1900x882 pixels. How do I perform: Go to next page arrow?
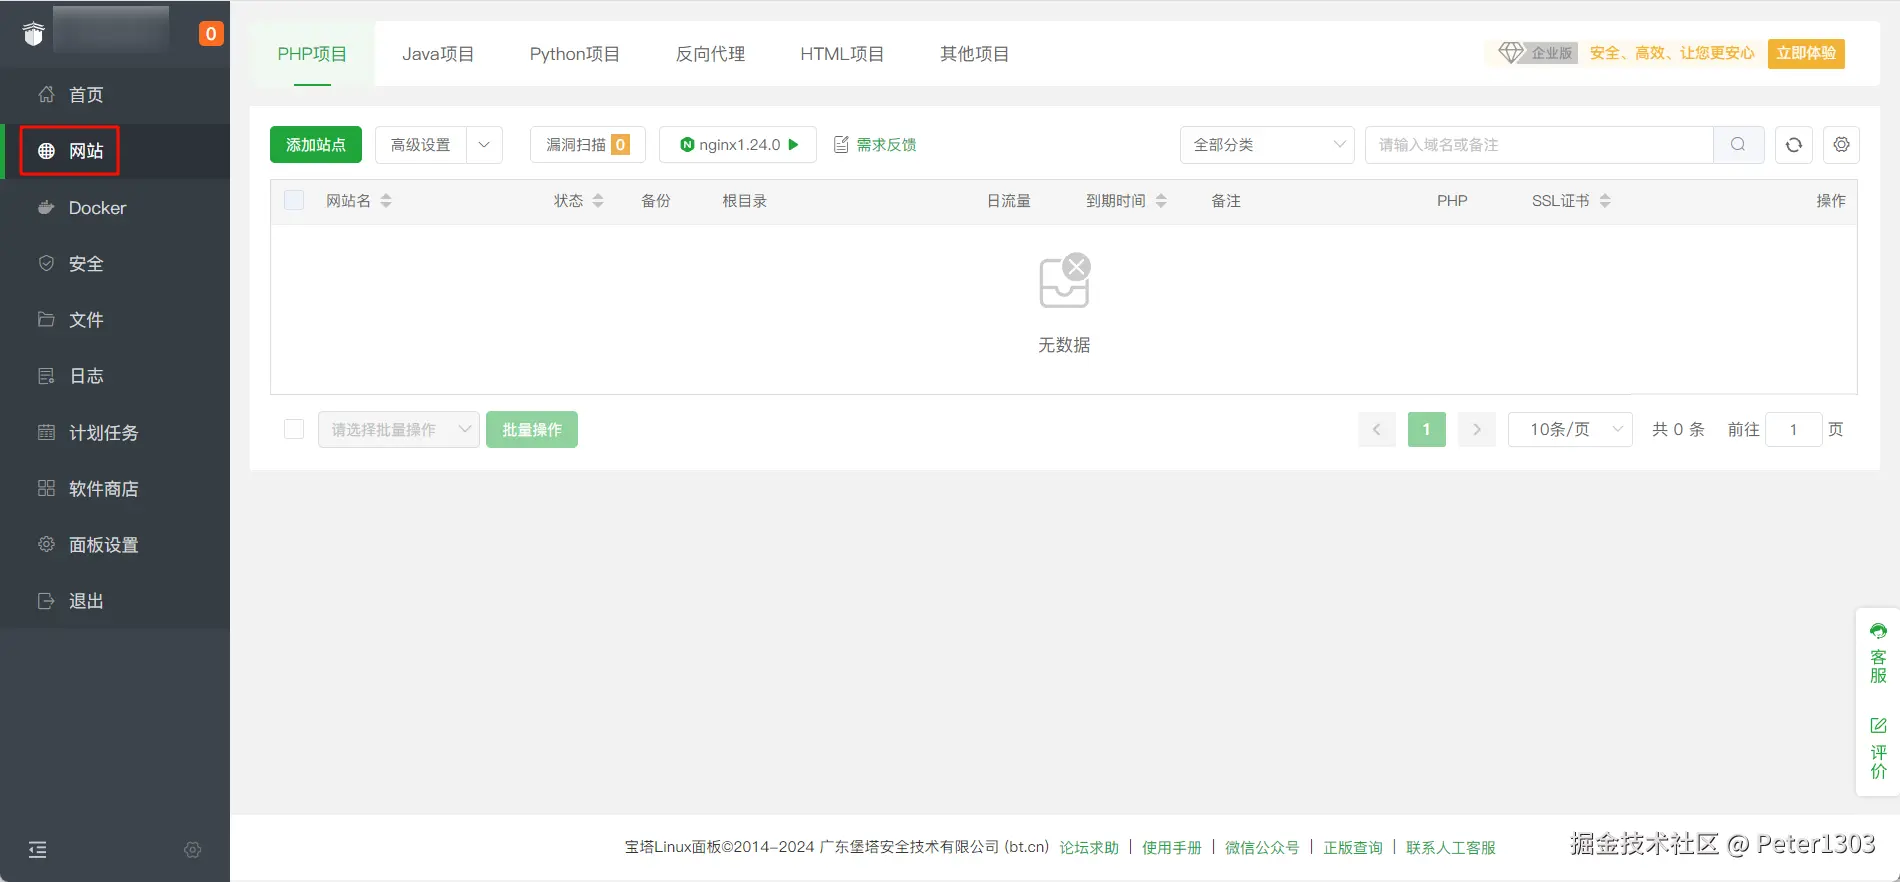(x=1477, y=430)
